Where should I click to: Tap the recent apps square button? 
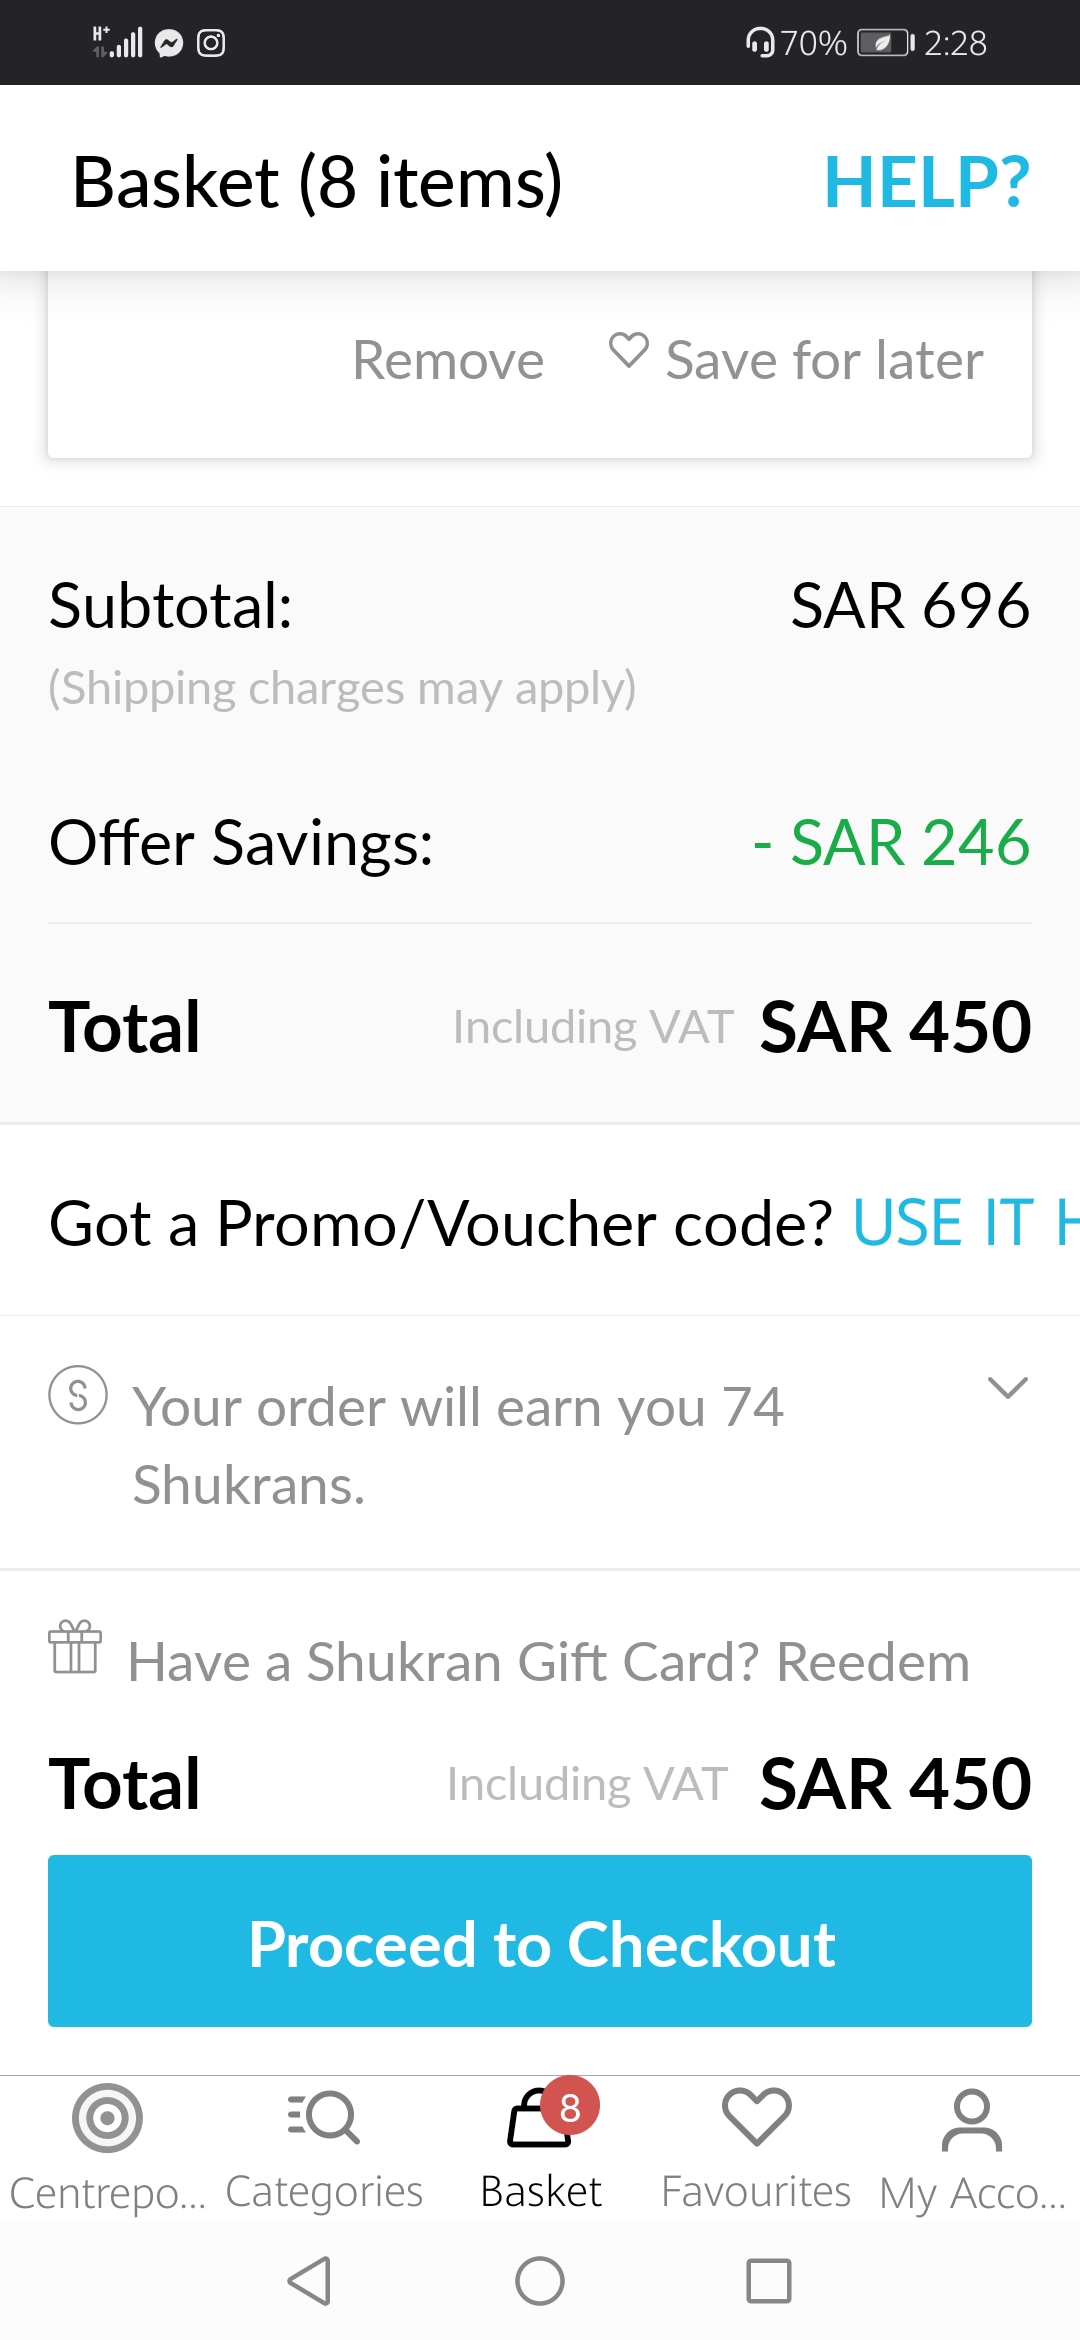pyautogui.click(x=769, y=2281)
